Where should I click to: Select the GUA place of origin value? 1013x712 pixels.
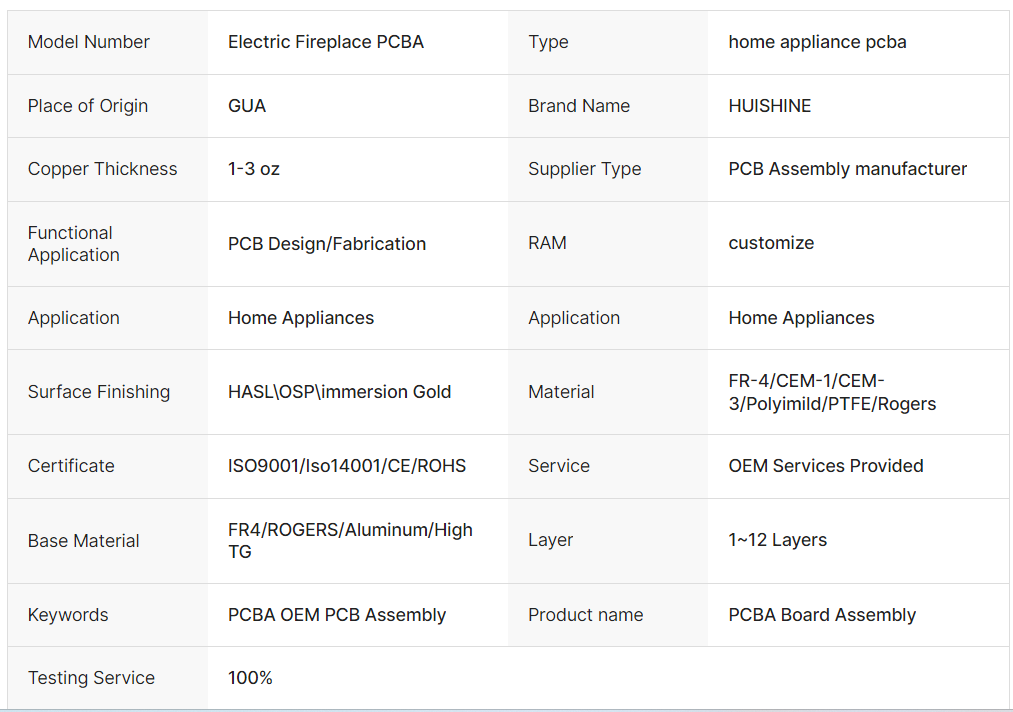click(x=247, y=106)
